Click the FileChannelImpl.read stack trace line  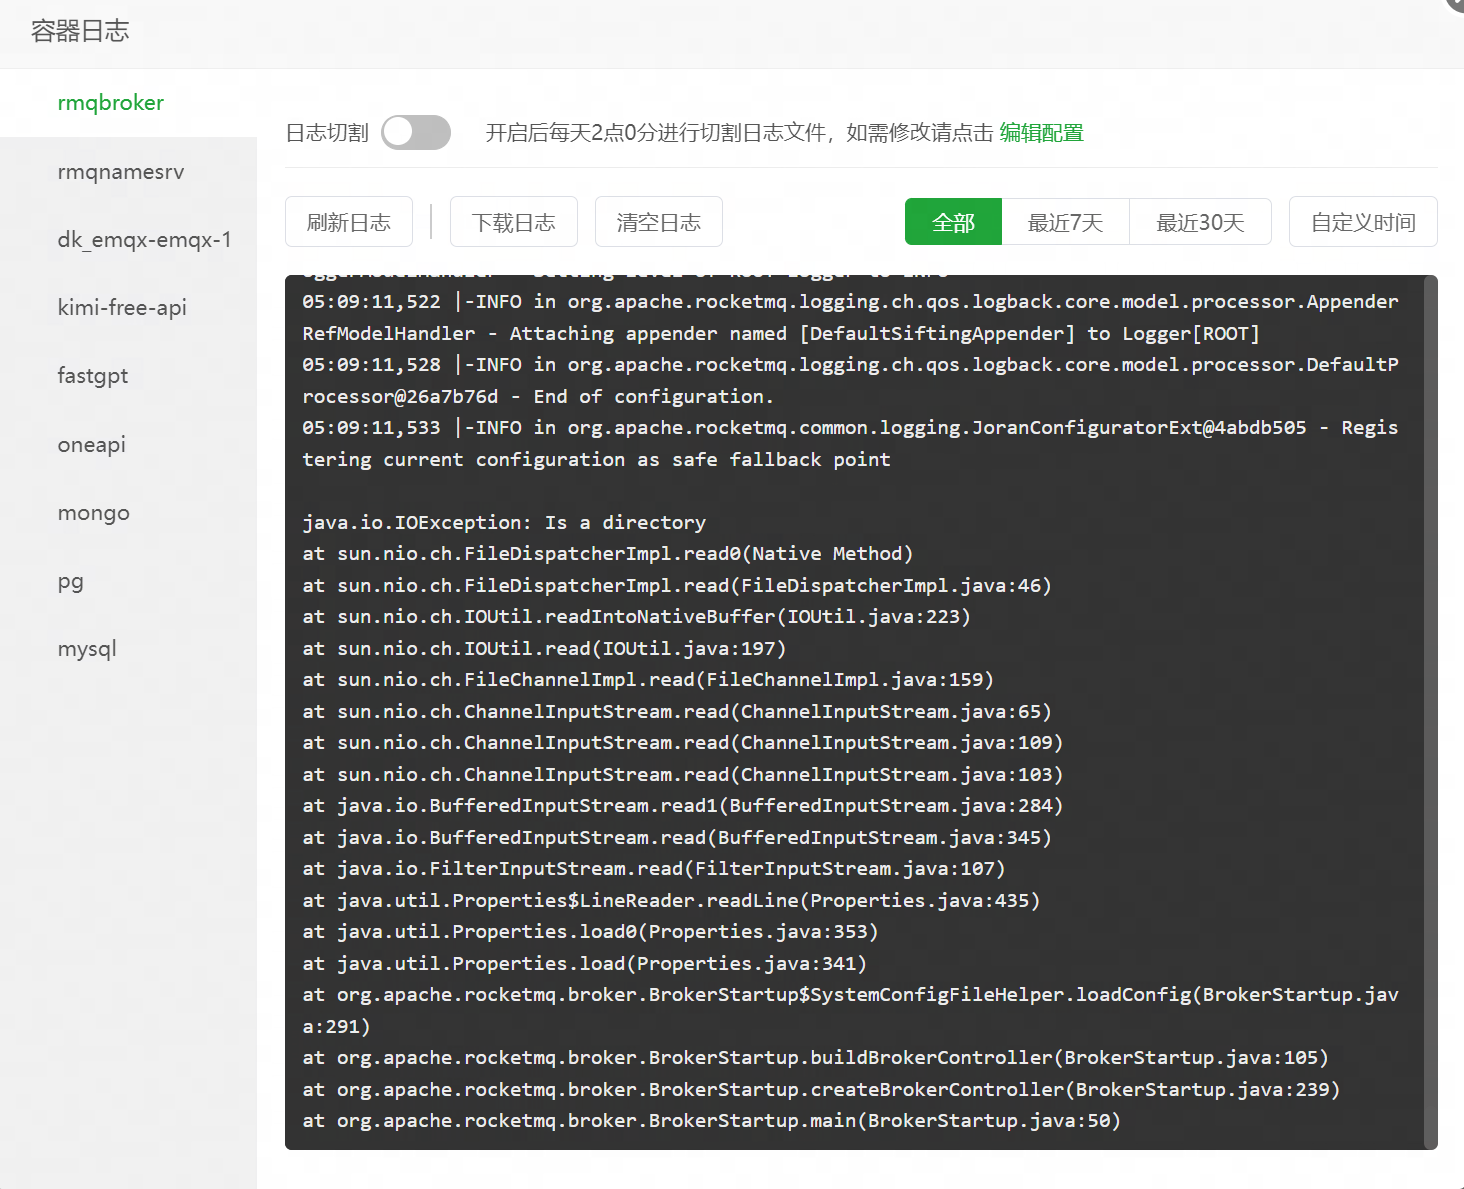(x=648, y=679)
